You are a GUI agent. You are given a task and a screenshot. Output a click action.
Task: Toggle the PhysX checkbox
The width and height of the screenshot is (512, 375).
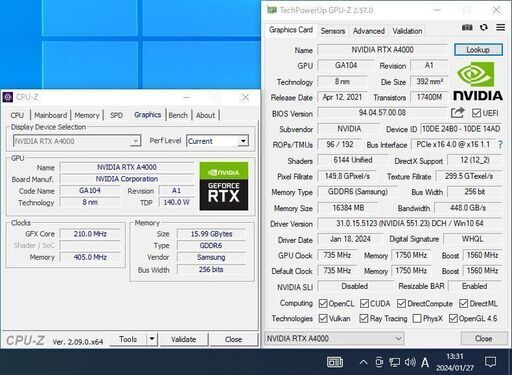click(417, 318)
